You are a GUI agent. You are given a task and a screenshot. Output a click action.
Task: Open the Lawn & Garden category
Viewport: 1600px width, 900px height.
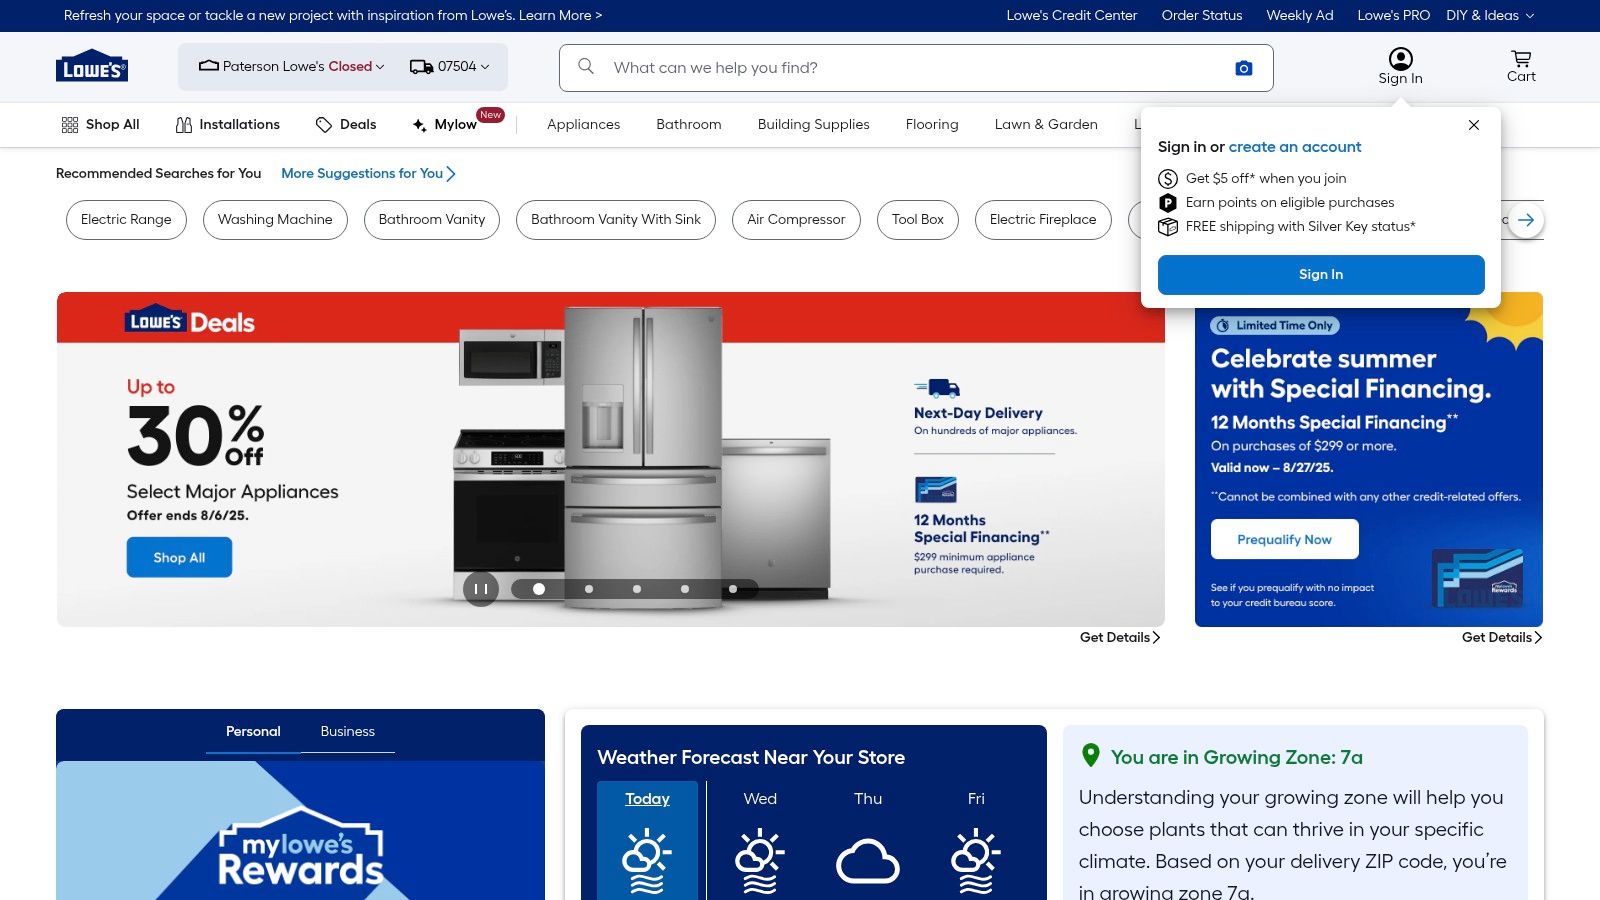[x=1046, y=124]
